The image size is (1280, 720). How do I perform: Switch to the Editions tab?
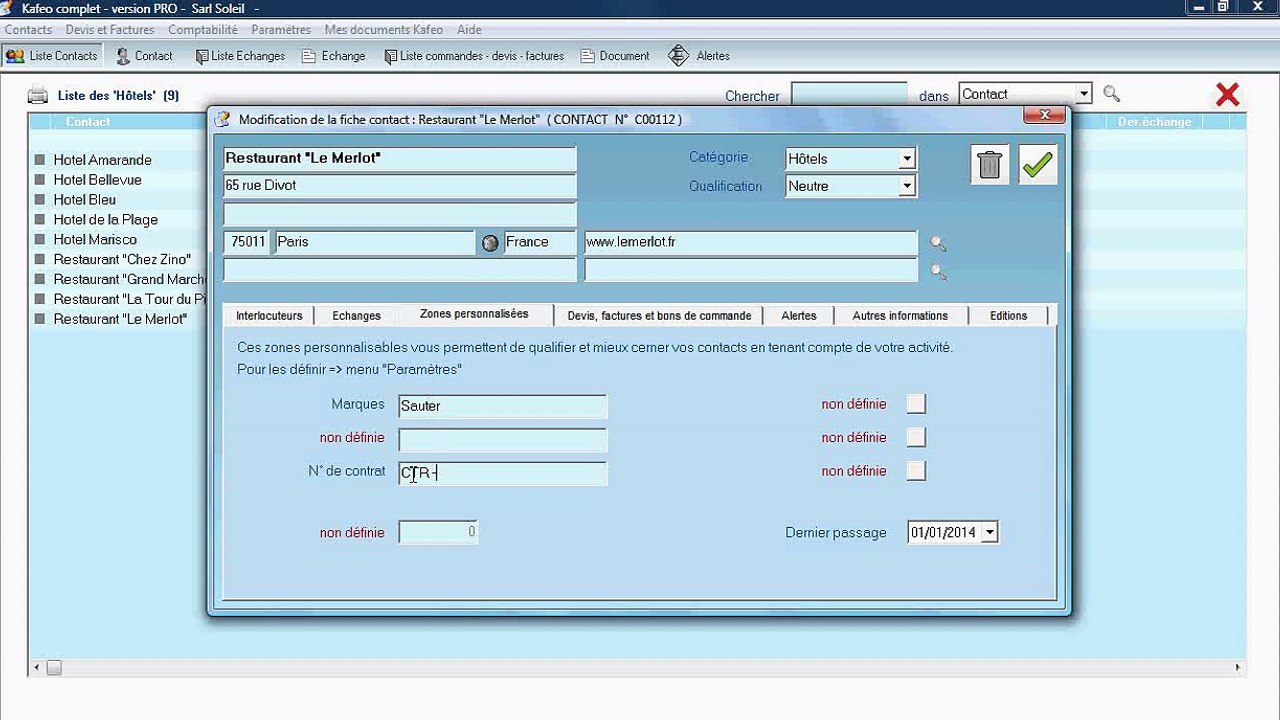1008,316
